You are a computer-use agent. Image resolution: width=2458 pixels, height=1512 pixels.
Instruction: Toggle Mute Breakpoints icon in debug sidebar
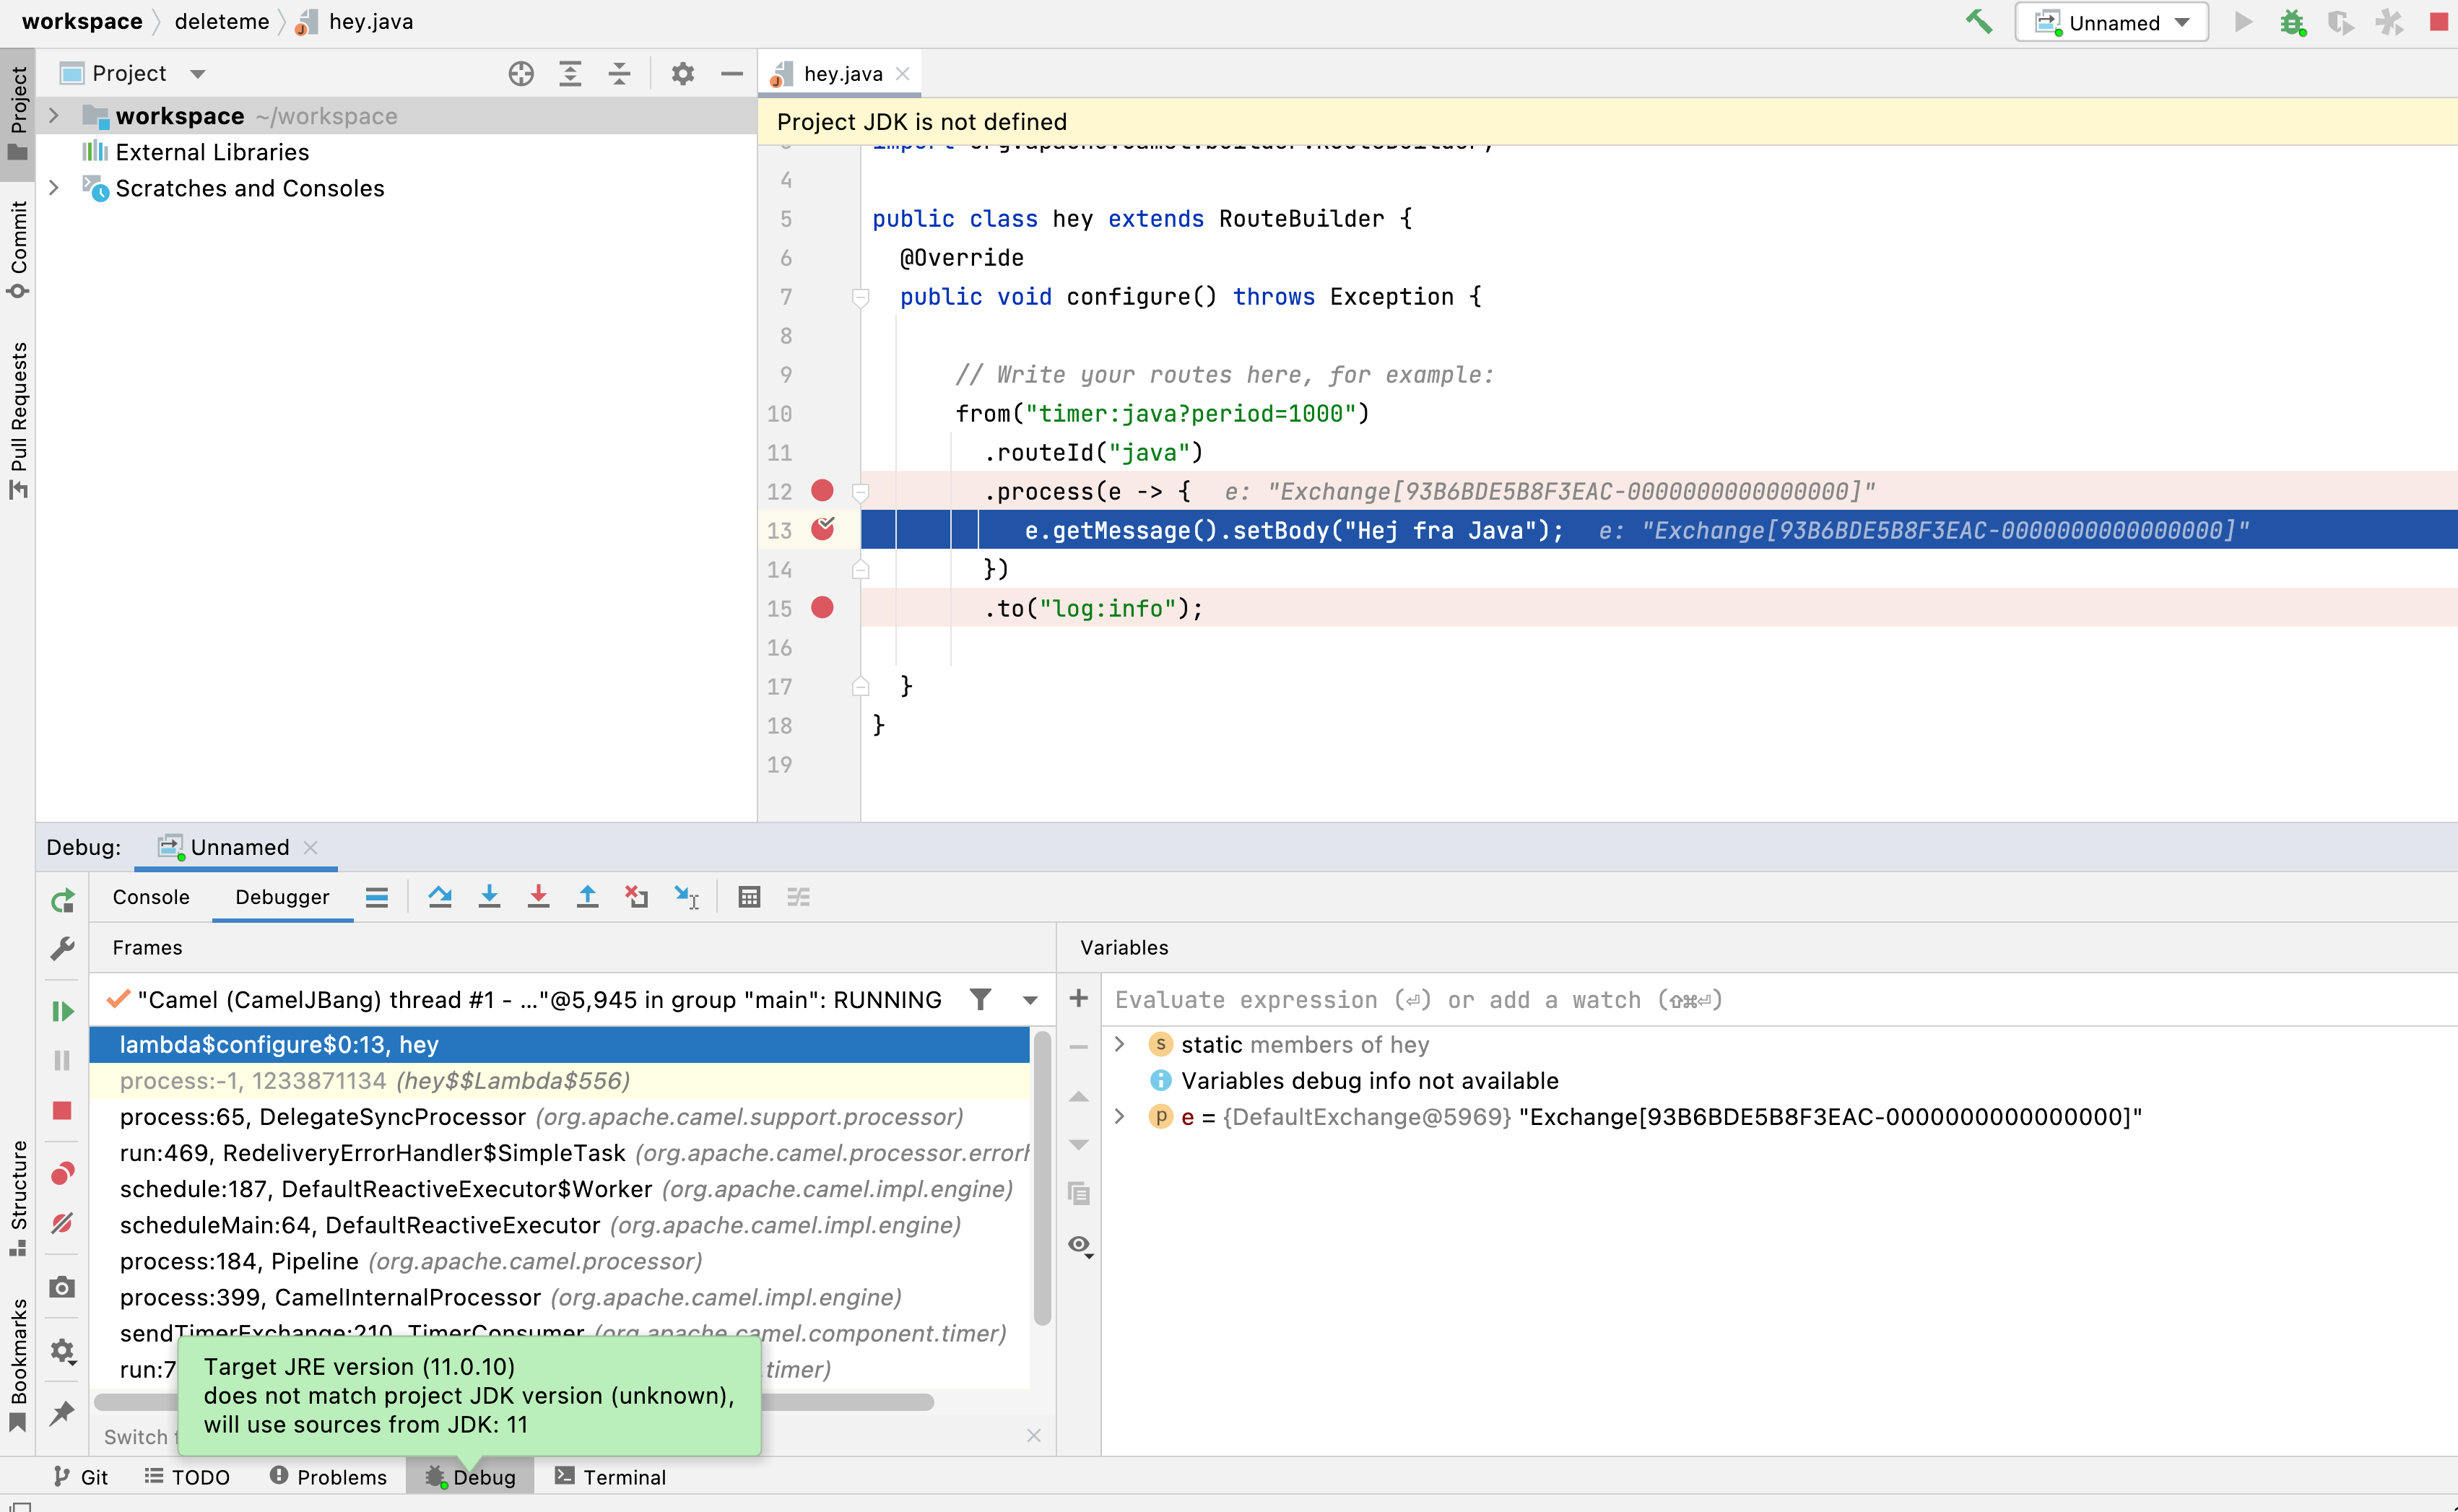(x=62, y=1223)
